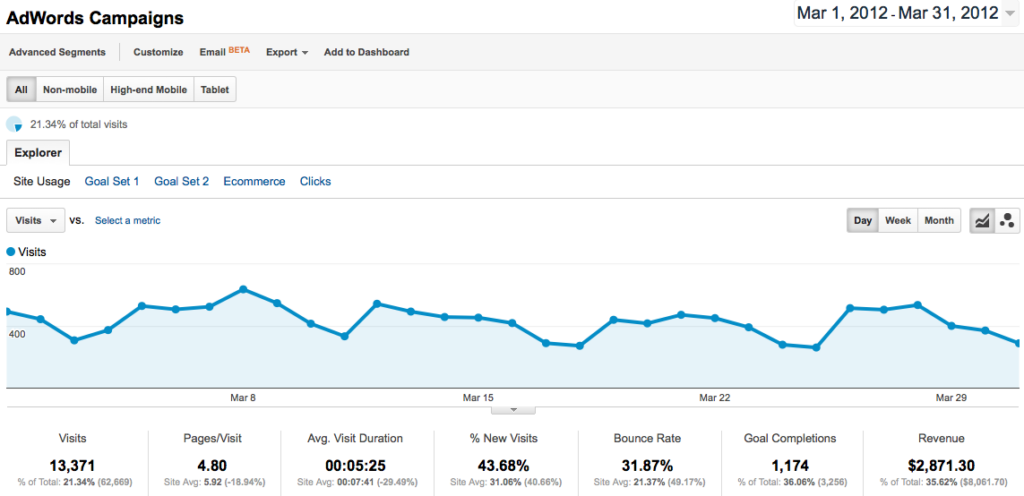Viewport: 1024px width, 496px height.
Task: Switch to Goal Set 2 view
Action: [182, 181]
